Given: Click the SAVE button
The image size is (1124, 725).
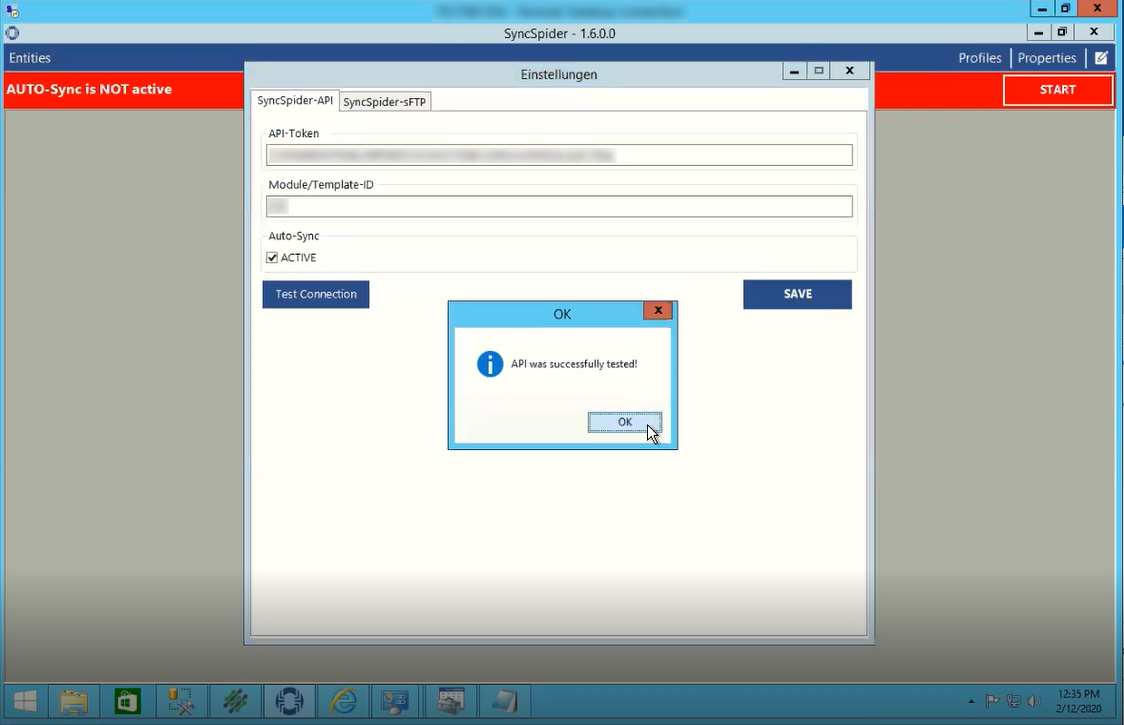Looking at the screenshot, I should 797,294.
